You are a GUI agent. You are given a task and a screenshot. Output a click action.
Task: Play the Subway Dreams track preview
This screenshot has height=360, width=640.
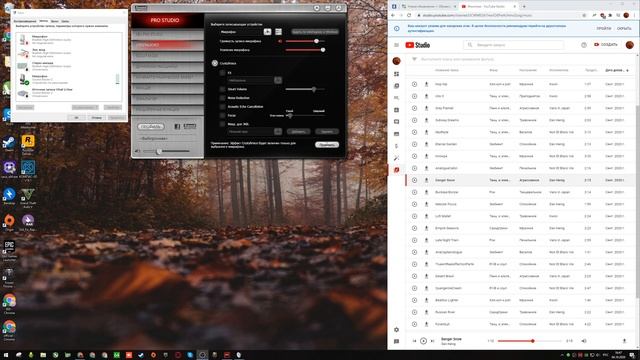point(414,120)
